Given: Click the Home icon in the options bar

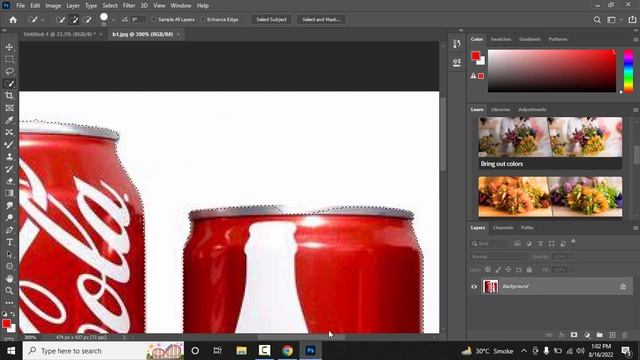Looking at the screenshot, I should pos(13,20).
